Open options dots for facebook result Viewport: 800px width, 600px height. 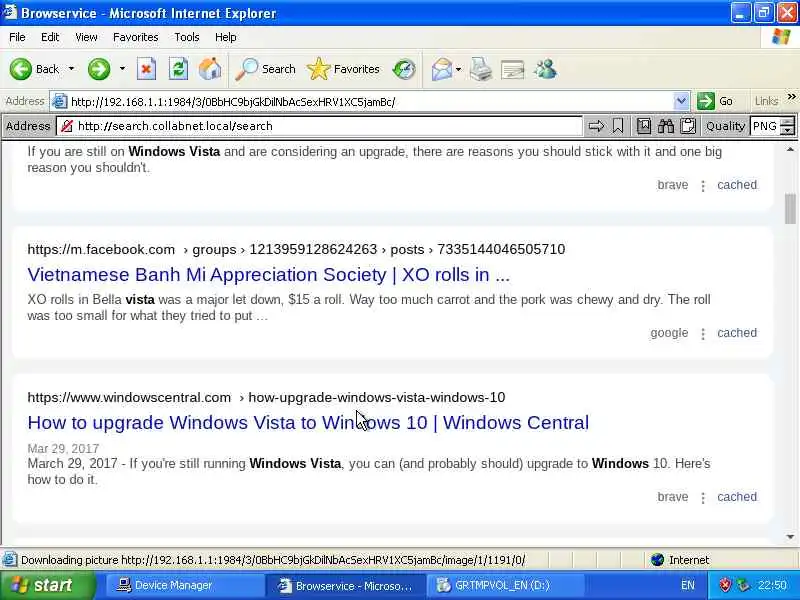(x=703, y=334)
